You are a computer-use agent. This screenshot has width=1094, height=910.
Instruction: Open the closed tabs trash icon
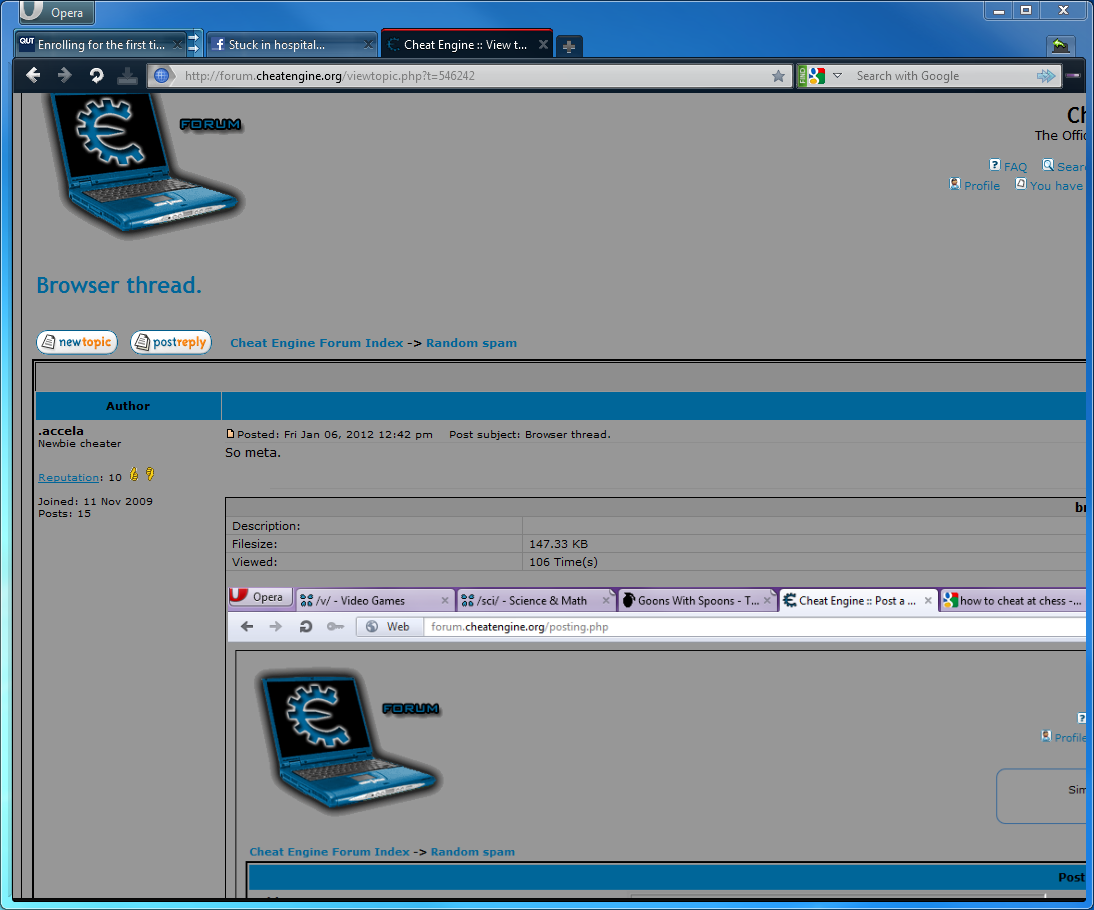click(1060, 46)
